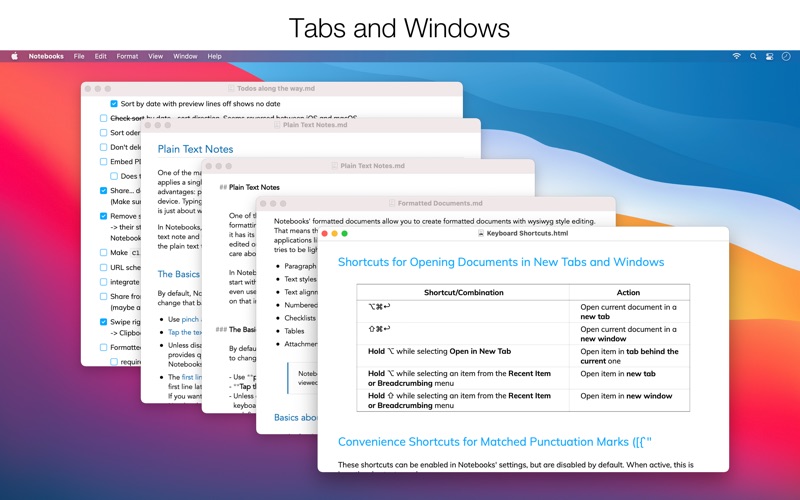Tick the 'Embed Pl' todo checkbox
The height and width of the screenshot is (500, 800).
pos(104,162)
